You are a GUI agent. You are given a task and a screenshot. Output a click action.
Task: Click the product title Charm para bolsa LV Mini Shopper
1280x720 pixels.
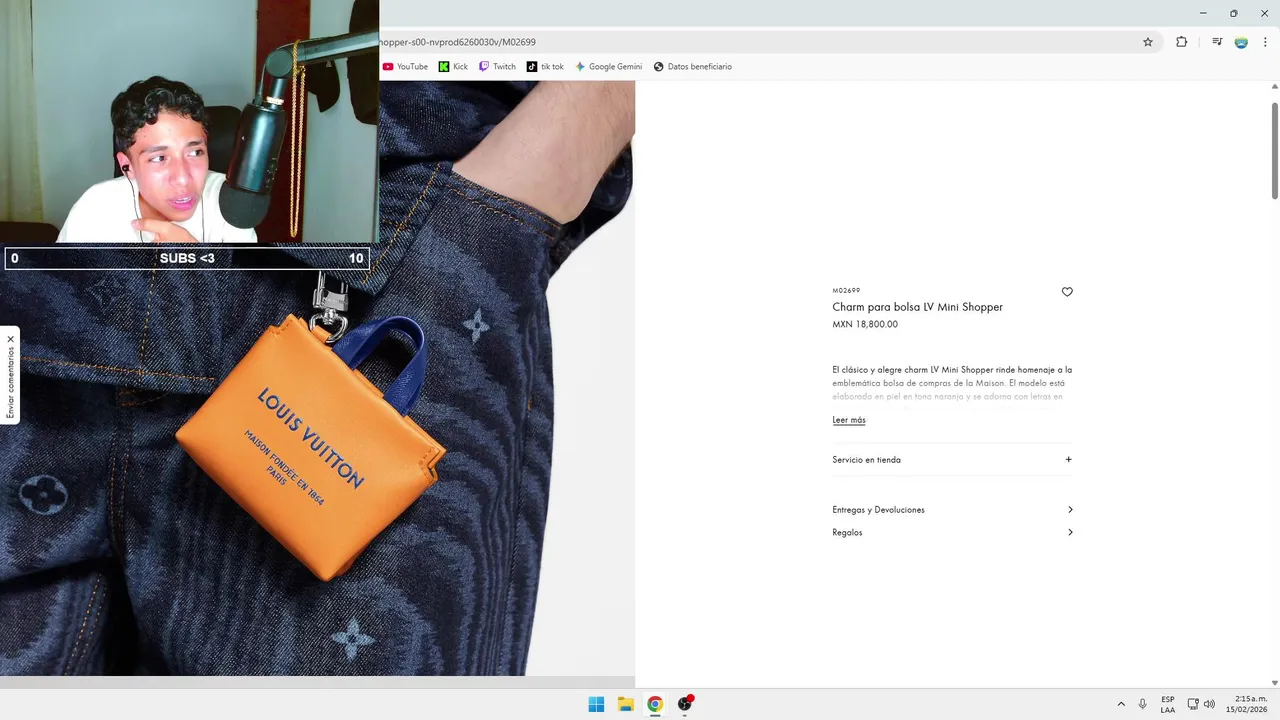(917, 307)
